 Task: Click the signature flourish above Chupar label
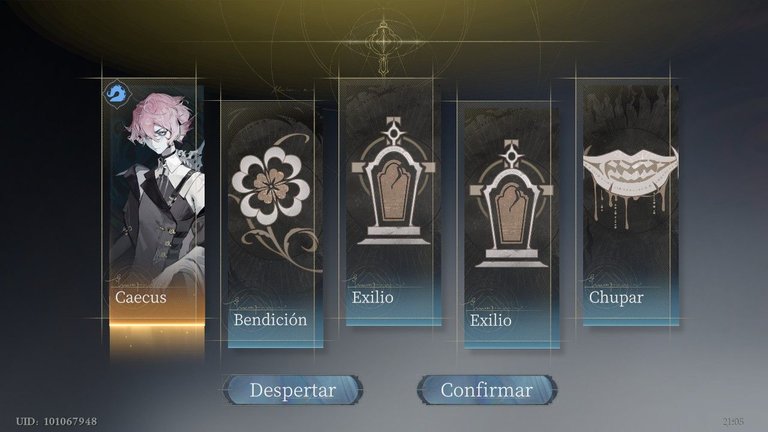[x=605, y=282]
